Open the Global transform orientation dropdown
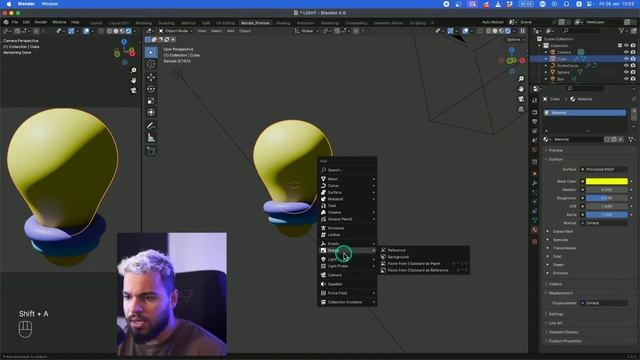 (307, 31)
